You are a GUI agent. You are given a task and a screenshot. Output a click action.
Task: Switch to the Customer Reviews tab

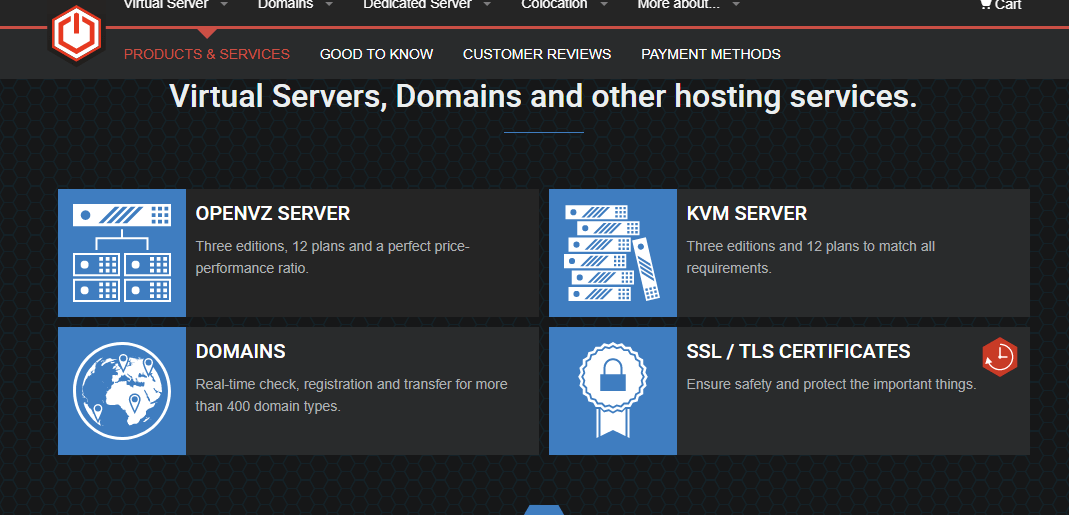(537, 54)
